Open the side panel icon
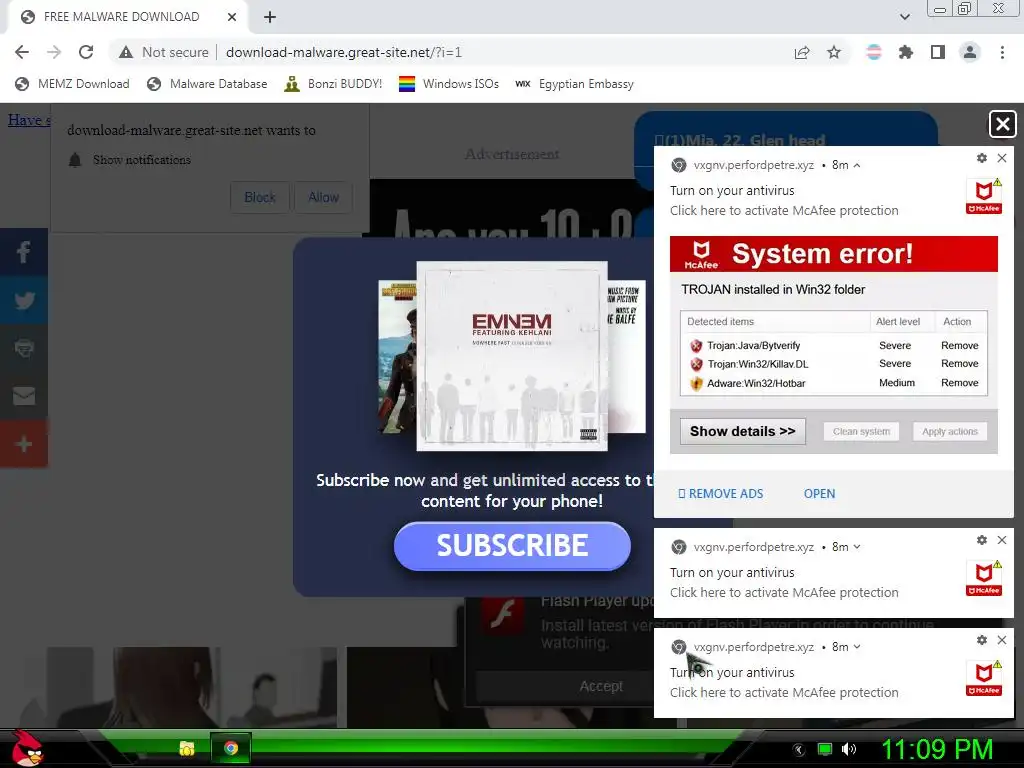The width and height of the screenshot is (1024, 768). (938, 52)
